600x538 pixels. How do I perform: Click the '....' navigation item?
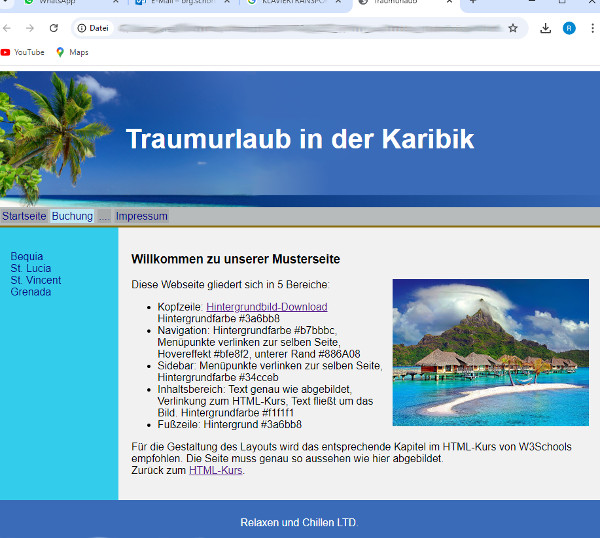tap(104, 216)
